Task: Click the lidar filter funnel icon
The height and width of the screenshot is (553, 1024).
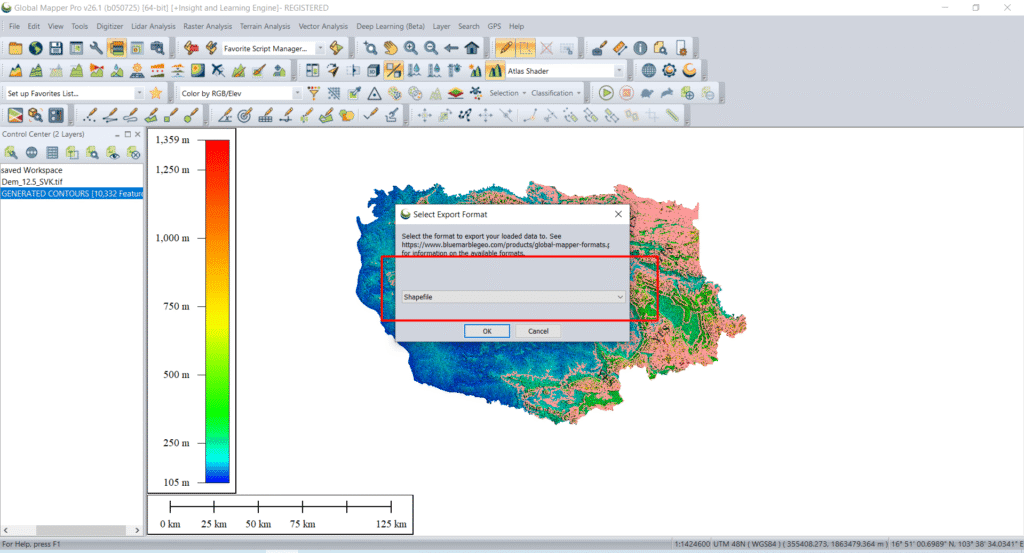Action: 314,93
